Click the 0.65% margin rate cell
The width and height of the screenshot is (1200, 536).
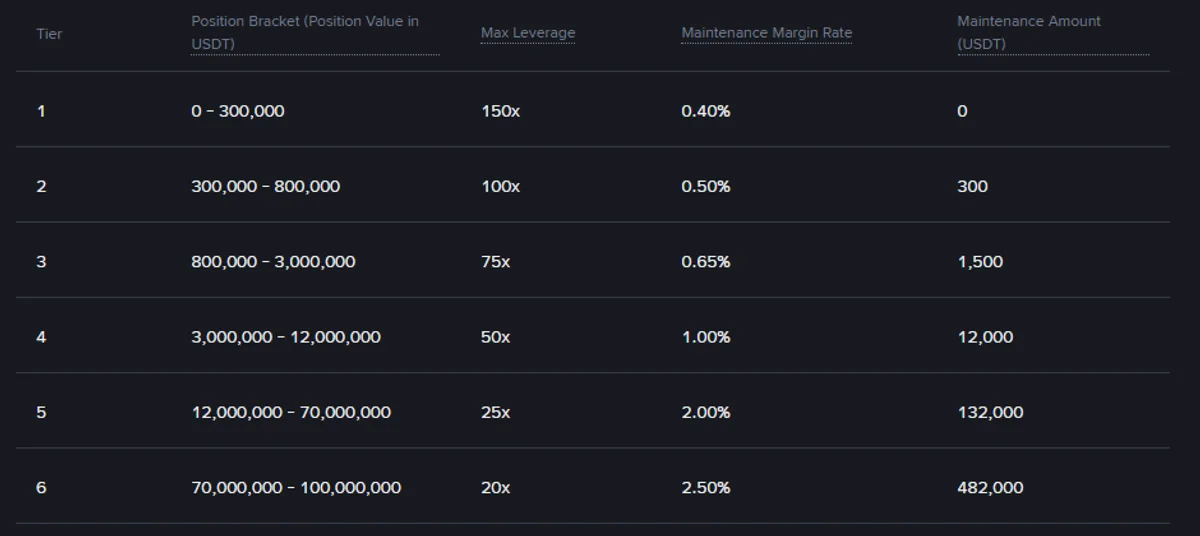(706, 262)
